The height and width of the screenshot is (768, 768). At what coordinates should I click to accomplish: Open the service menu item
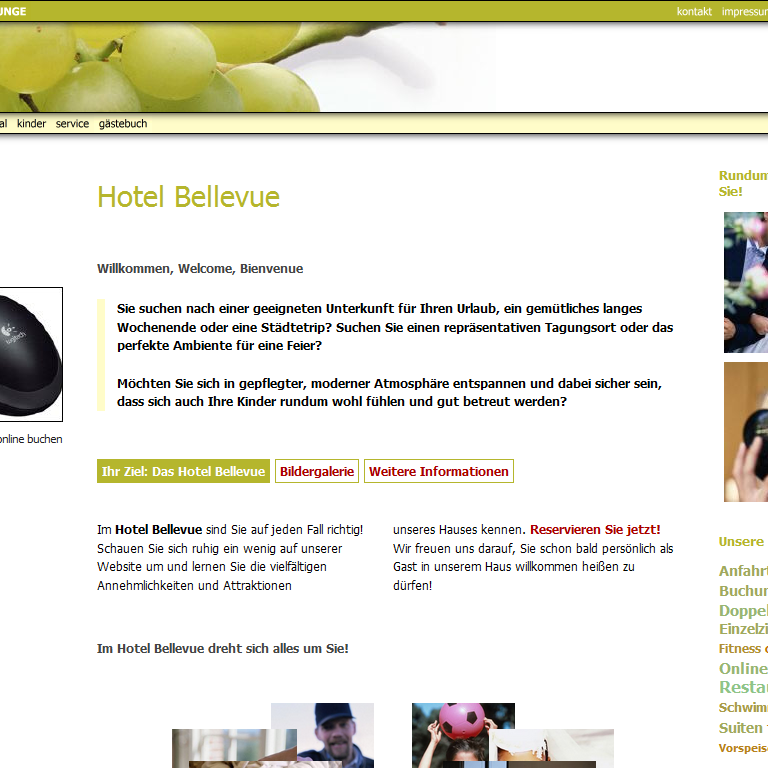pyautogui.click(x=72, y=123)
